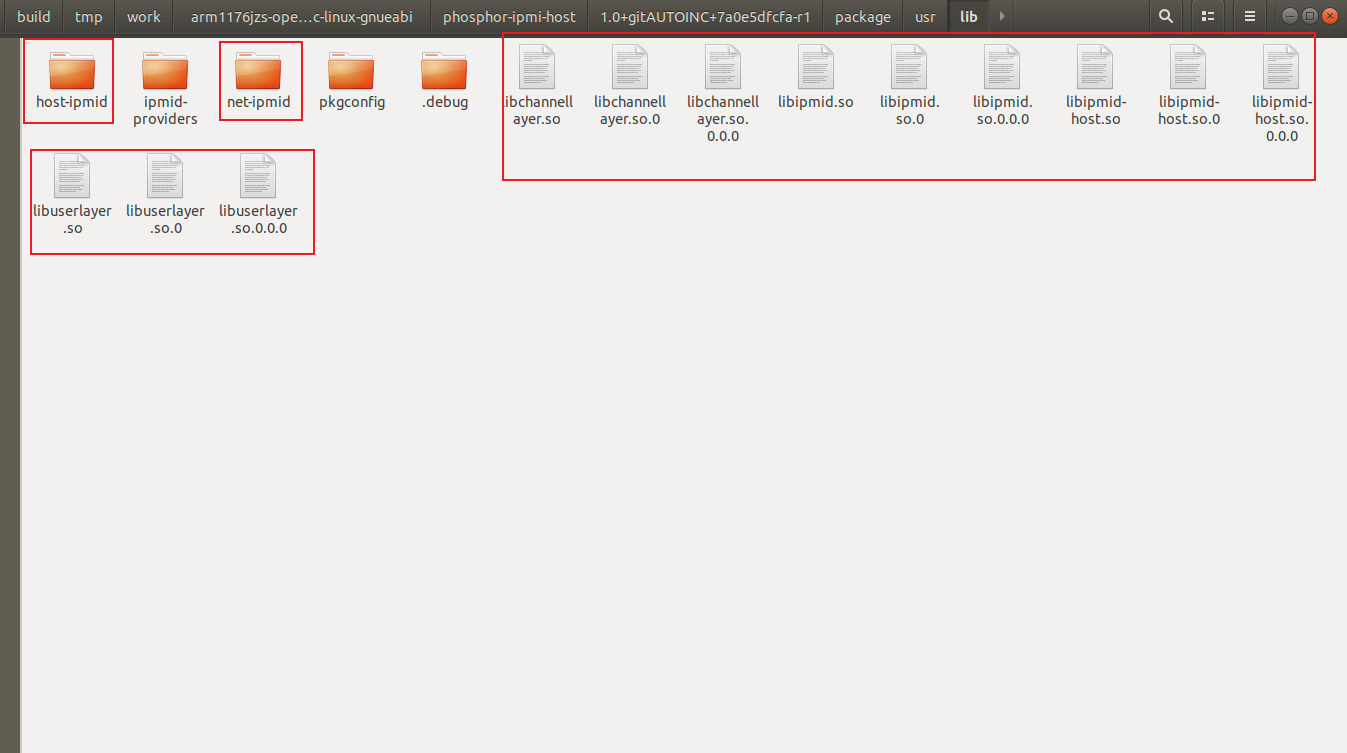Jump to the tmp directory from the path bar
The height and width of the screenshot is (753, 1347).
tap(88, 16)
